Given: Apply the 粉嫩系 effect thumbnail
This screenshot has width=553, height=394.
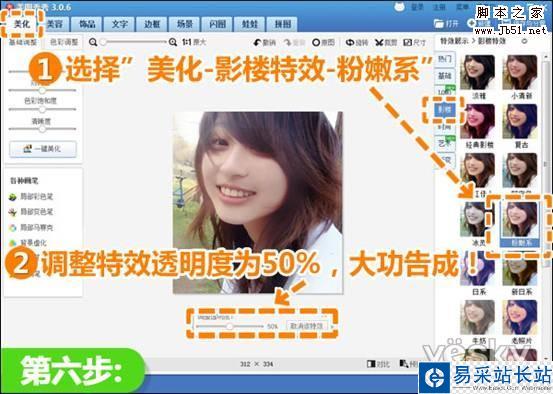Looking at the screenshot, I should [520, 219].
